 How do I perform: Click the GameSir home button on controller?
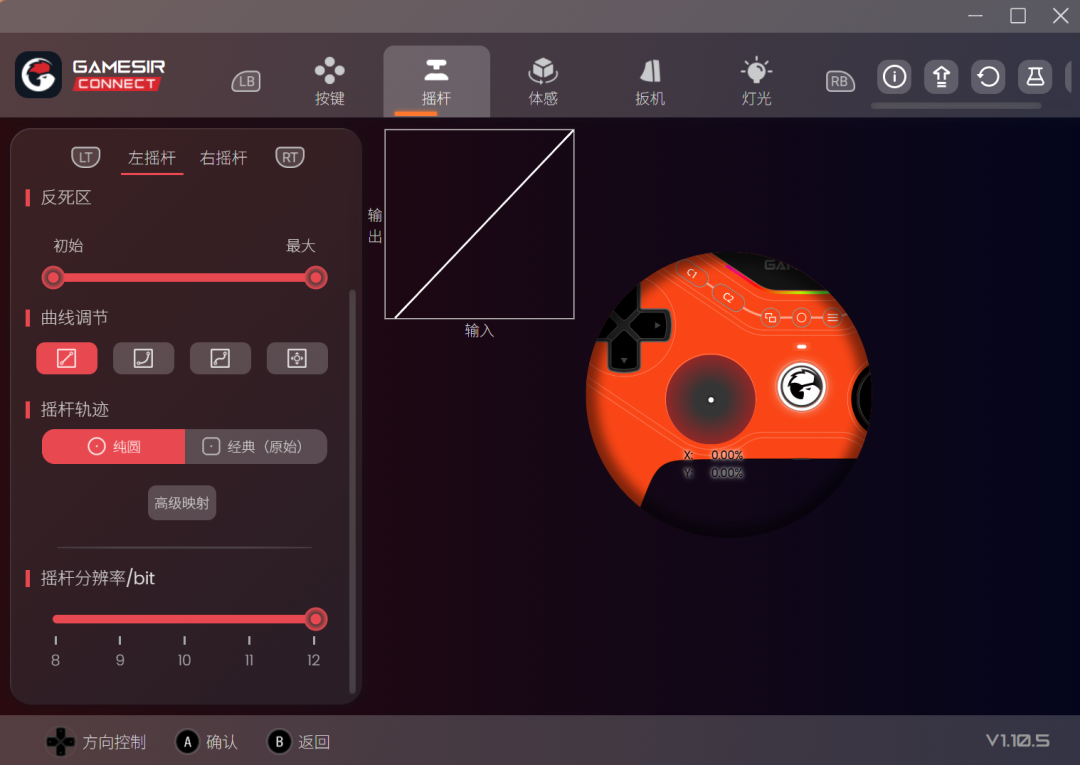pyautogui.click(x=801, y=386)
